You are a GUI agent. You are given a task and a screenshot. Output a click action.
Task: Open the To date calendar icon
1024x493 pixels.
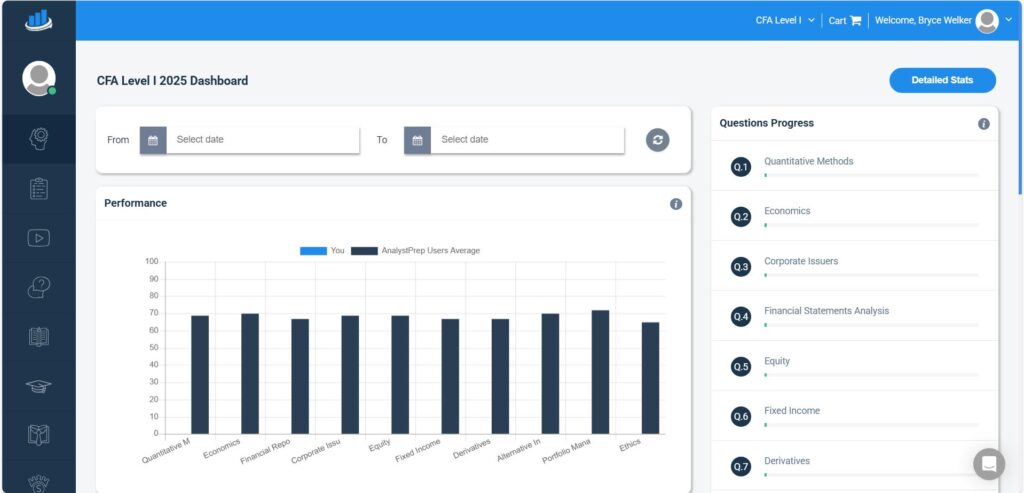coord(417,140)
